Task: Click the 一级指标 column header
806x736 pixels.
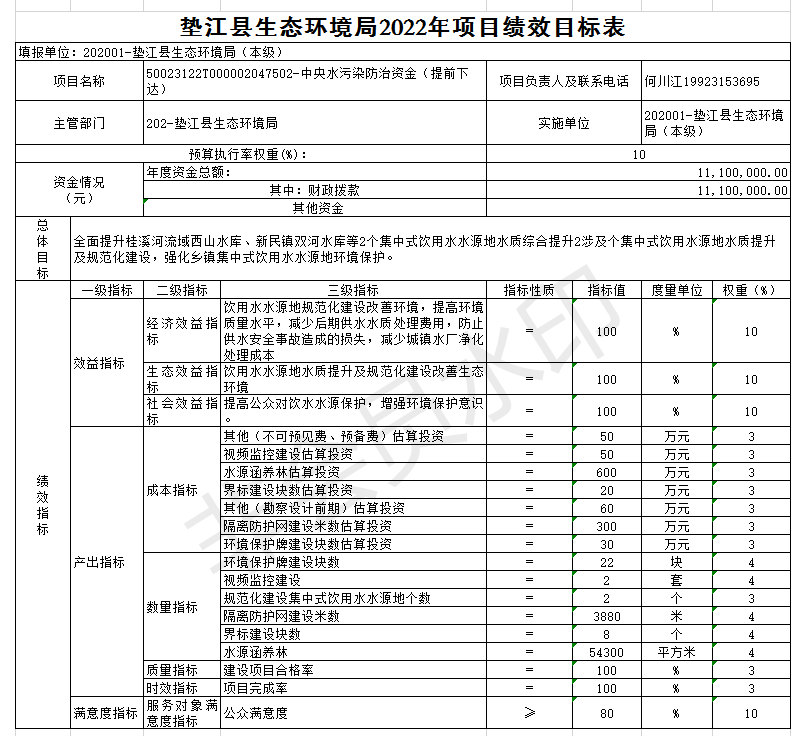Action: click(x=107, y=290)
